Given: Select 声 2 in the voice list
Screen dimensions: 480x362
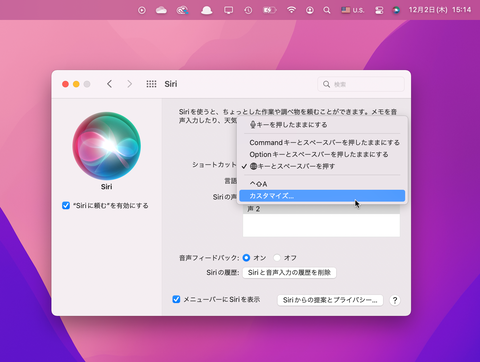Looking at the screenshot, I should 321,209.
